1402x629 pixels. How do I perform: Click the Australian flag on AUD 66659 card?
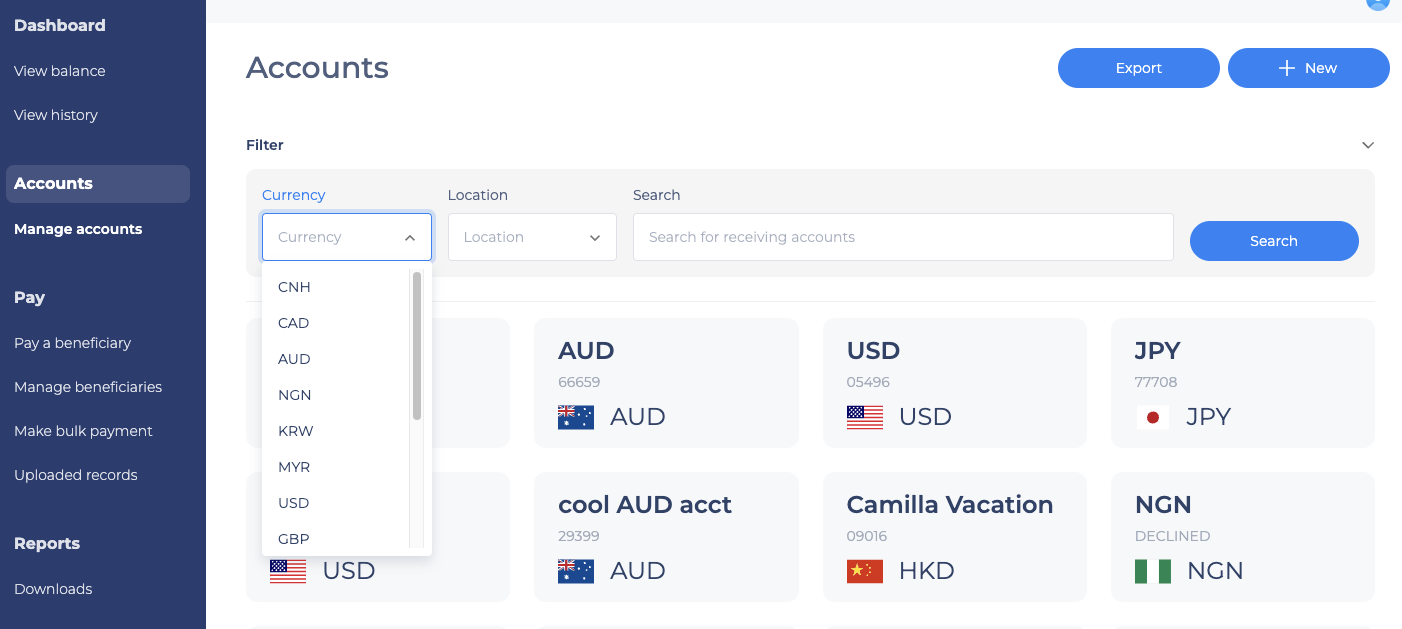point(576,417)
